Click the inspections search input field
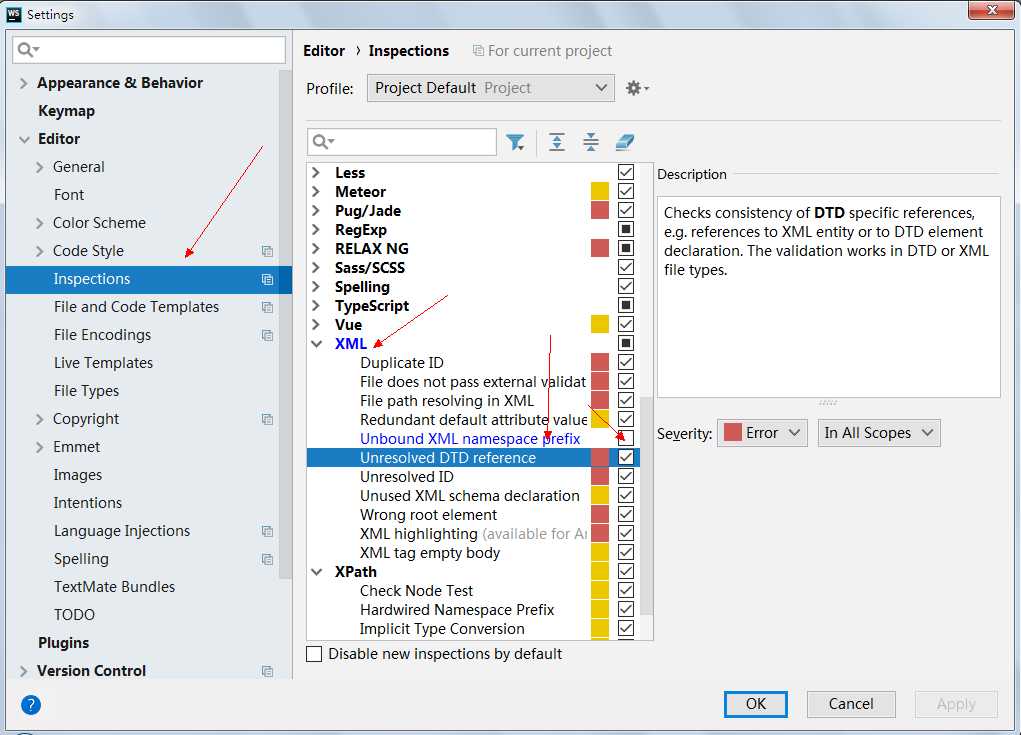 (x=402, y=141)
